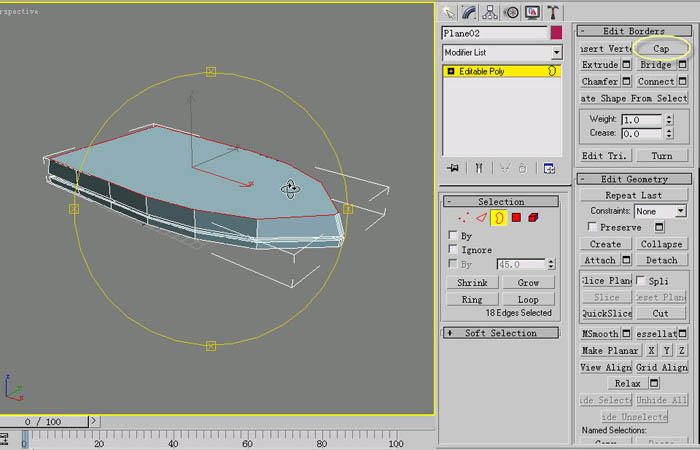The height and width of the screenshot is (450, 700).
Task: Click the QuickSlice button
Action: pos(606,313)
